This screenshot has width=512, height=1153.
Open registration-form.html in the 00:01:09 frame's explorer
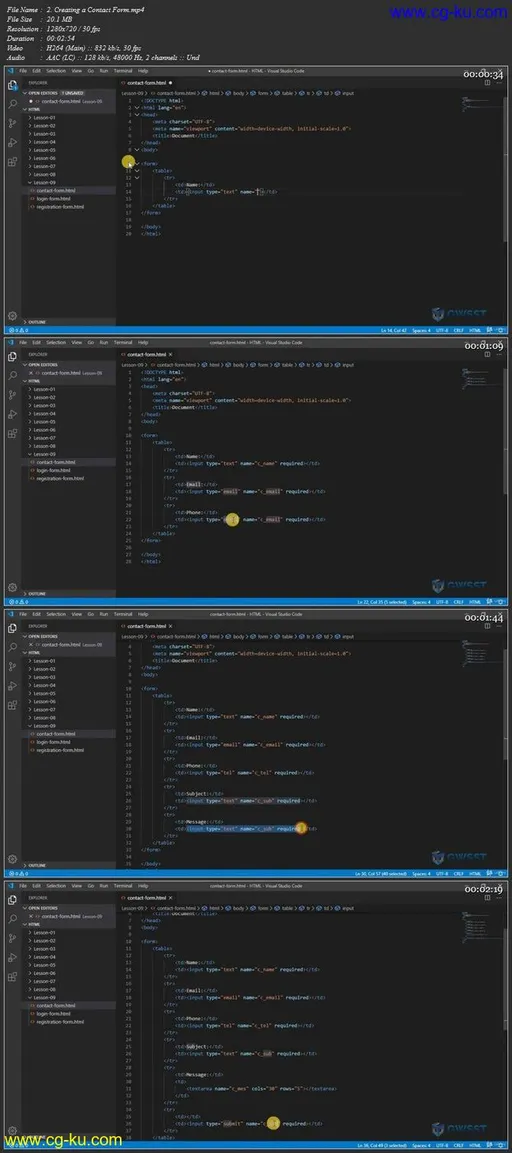[x=60, y=478]
